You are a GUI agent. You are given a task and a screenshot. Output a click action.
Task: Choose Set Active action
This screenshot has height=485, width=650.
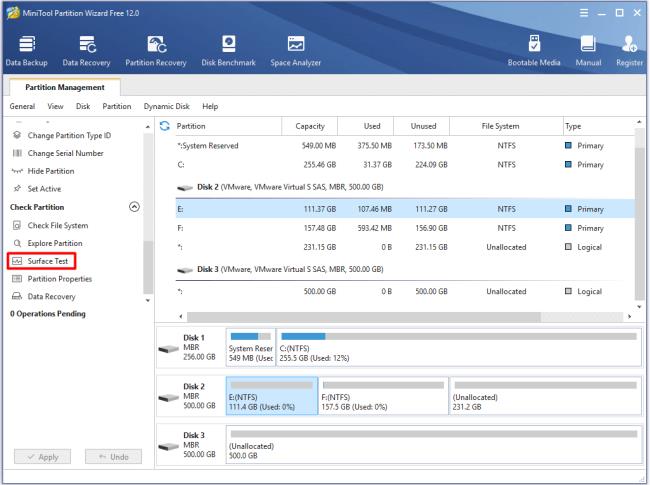tap(36, 189)
